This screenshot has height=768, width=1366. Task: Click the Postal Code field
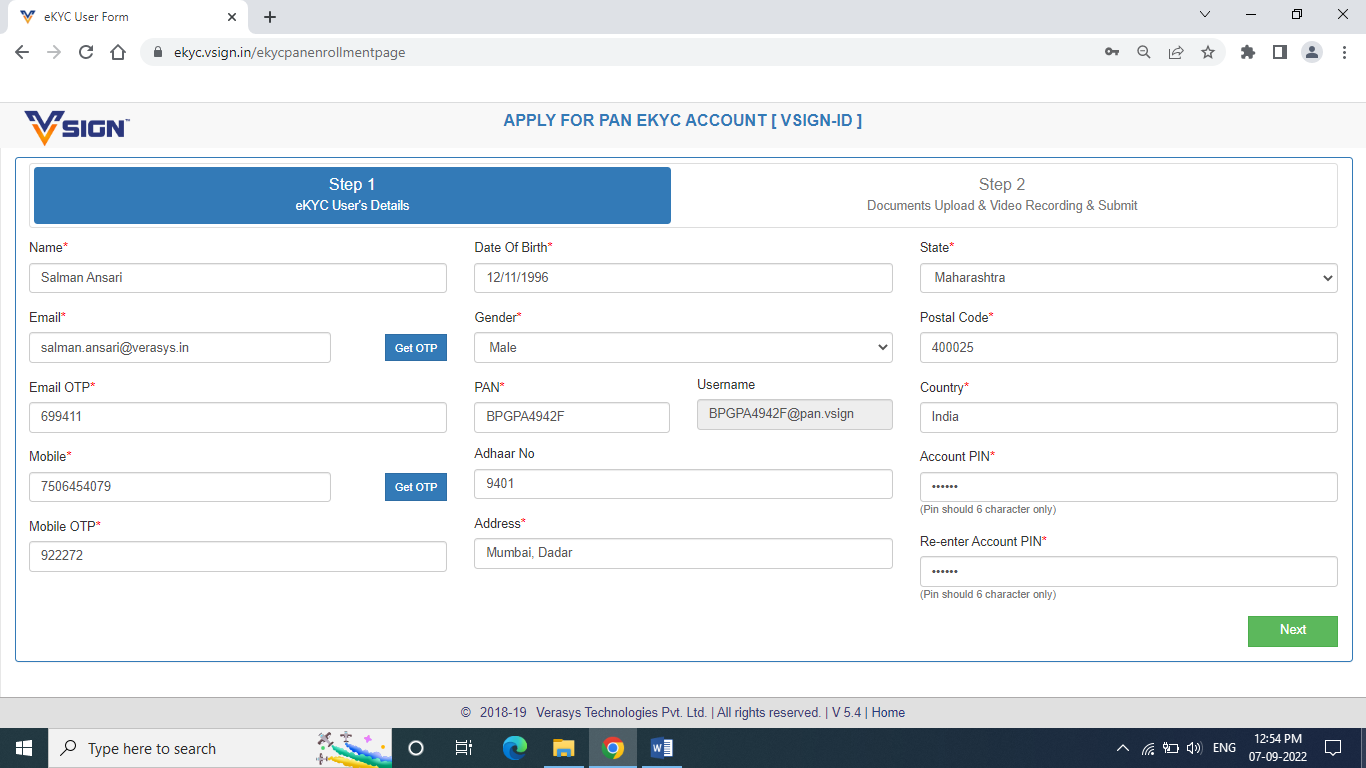[x=1128, y=348]
